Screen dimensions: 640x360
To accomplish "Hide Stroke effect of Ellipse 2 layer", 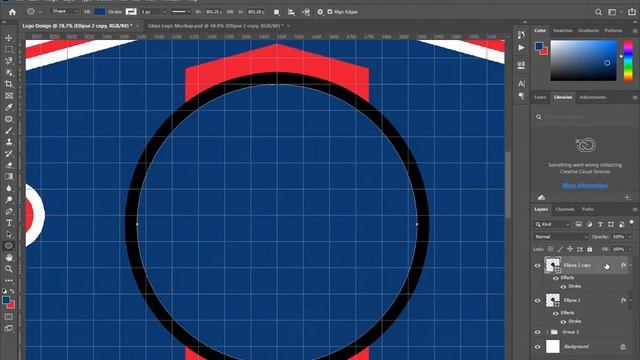I will (x=563, y=322).
